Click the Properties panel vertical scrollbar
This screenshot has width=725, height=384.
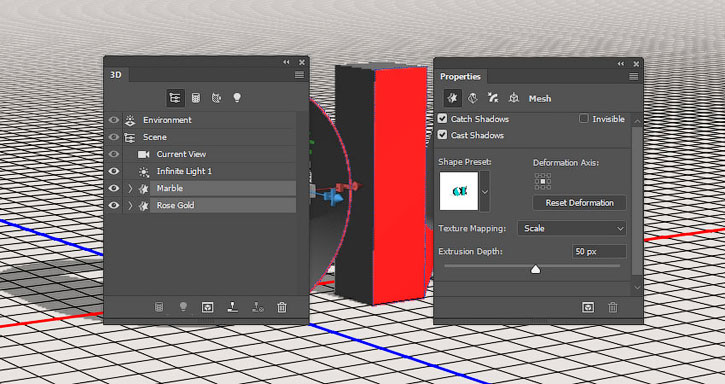(637, 201)
